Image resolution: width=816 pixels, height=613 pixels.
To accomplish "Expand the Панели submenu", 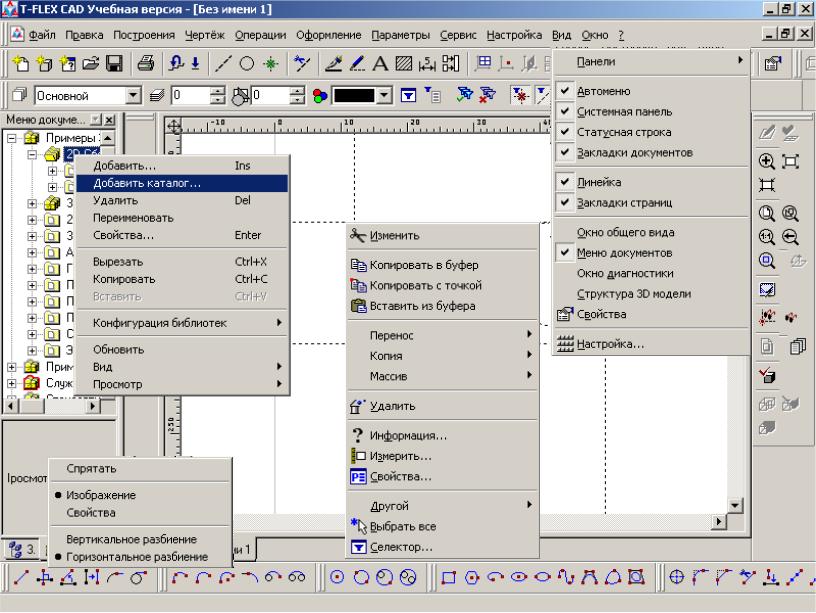I will coord(652,61).
